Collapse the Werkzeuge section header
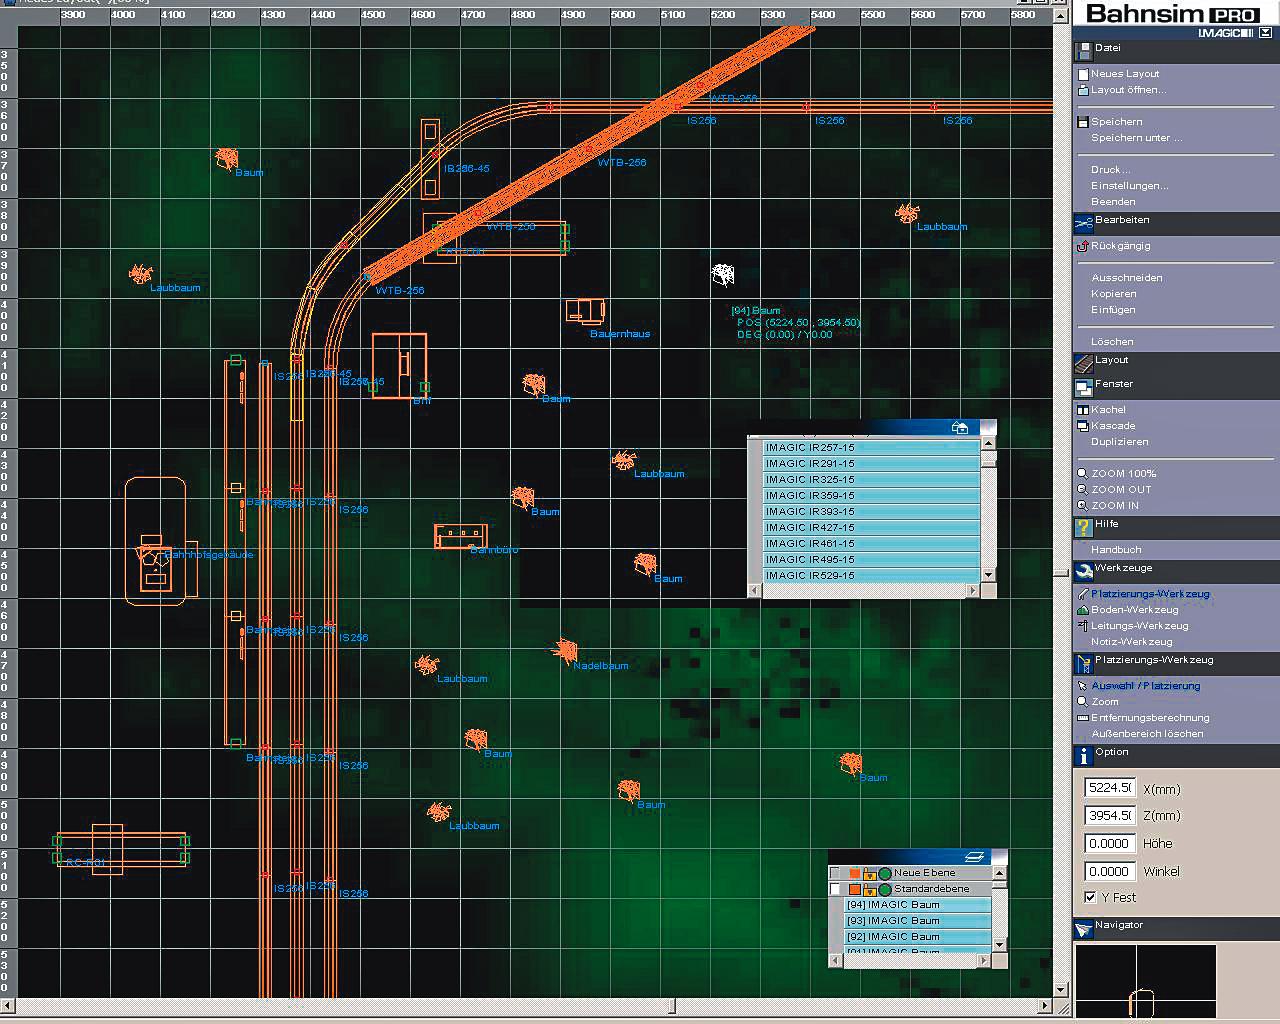Viewport: 1280px width, 1024px height. 1176,572
